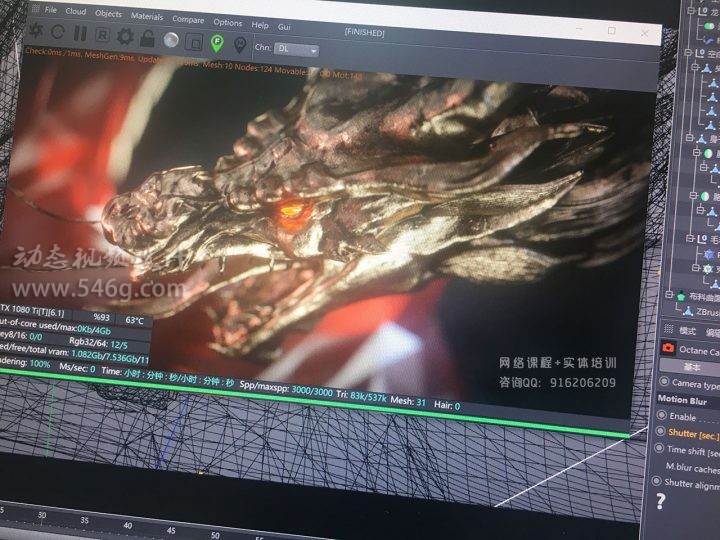Viewport: 720px width, 540px height.
Task: Toggle the lock resolution padlock icon
Action: [147, 38]
